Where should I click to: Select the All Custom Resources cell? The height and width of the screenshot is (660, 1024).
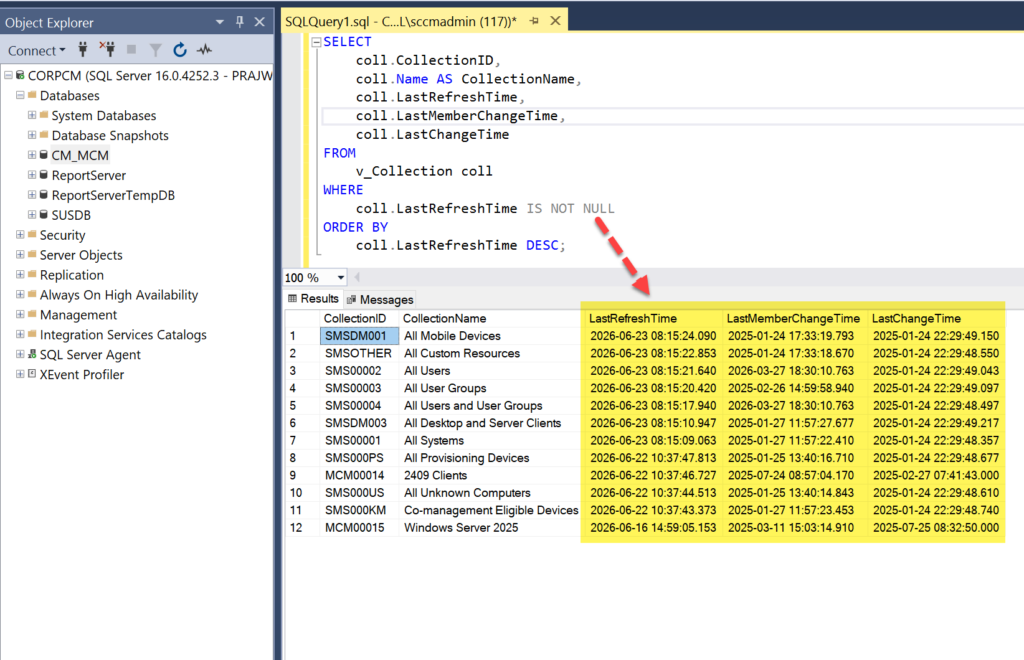[x=490, y=353]
